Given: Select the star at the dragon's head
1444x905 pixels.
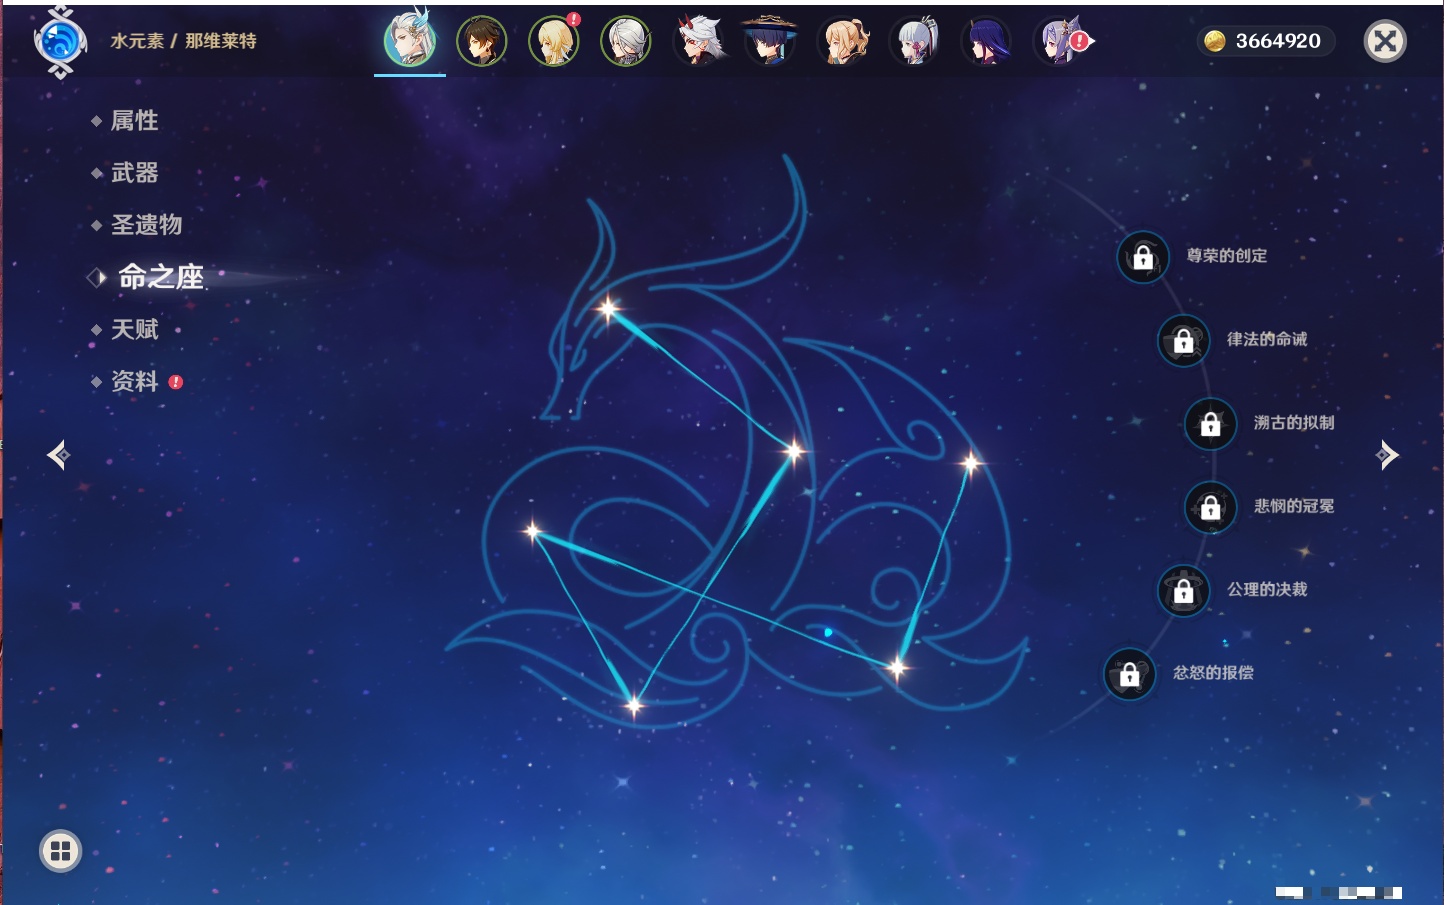Looking at the screenshot, I should [608, 308].
